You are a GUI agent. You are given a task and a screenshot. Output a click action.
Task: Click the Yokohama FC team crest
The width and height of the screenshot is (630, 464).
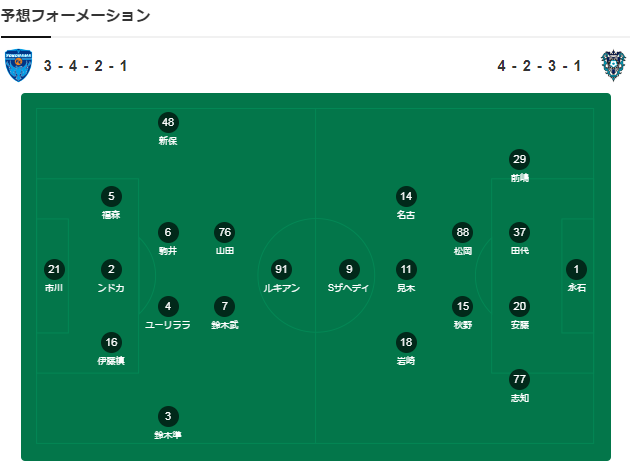pyautogui.click(x=18, y=65)
